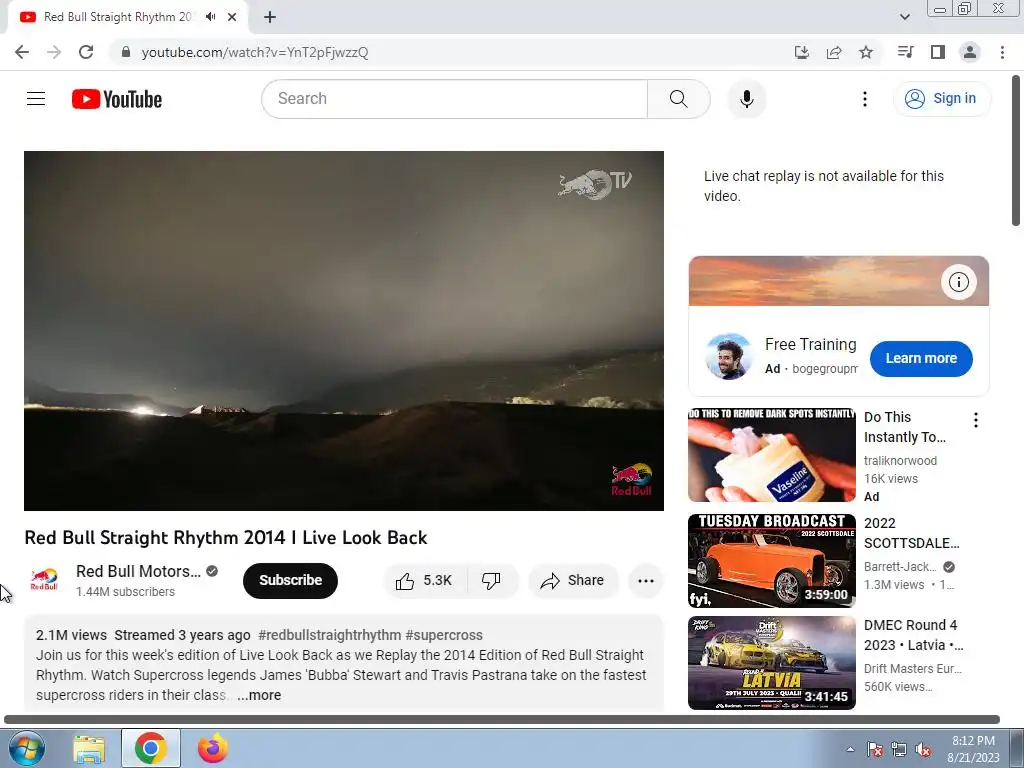Image resolution: width=1024 pixels, height=768 pixels.
Task: Open the Chrome profile avatar
Action: tap(970, 52)
